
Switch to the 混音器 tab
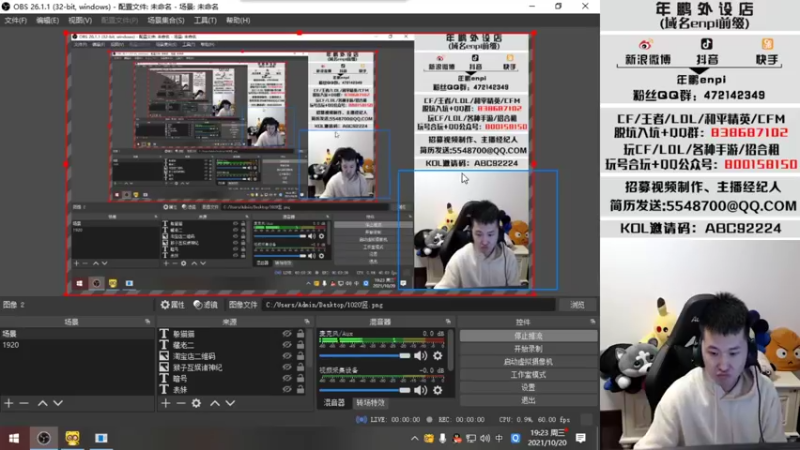tap(334, 403)
